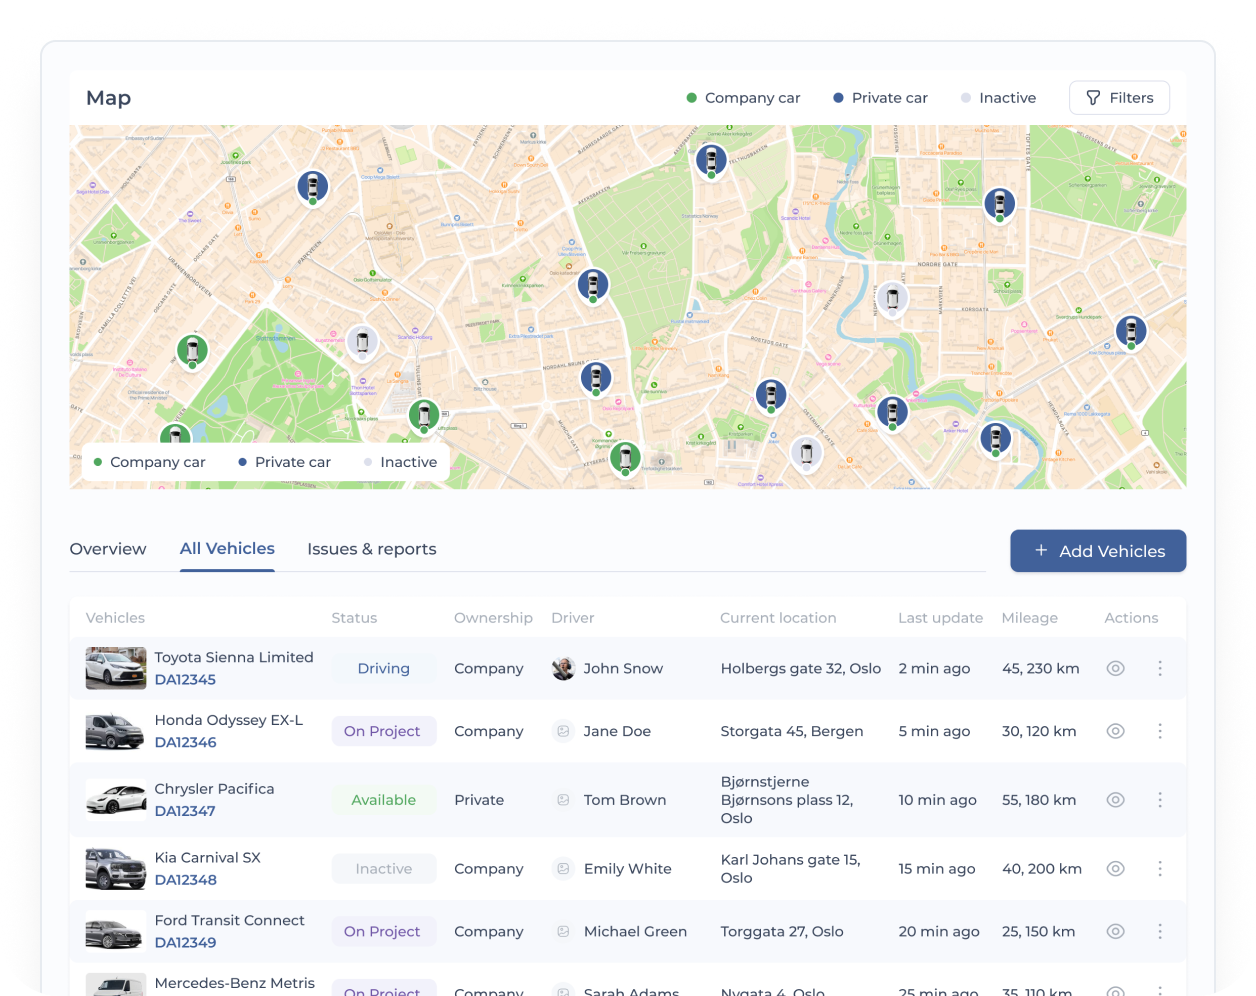Click the DA12349 vehicle ID link
The image size is (1256, 996).
coord(185,943)
